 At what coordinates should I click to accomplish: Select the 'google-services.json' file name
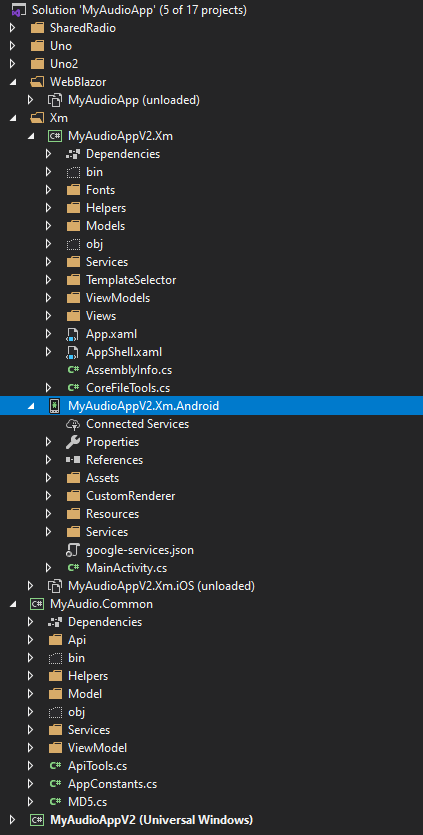[x=140, y=550]
